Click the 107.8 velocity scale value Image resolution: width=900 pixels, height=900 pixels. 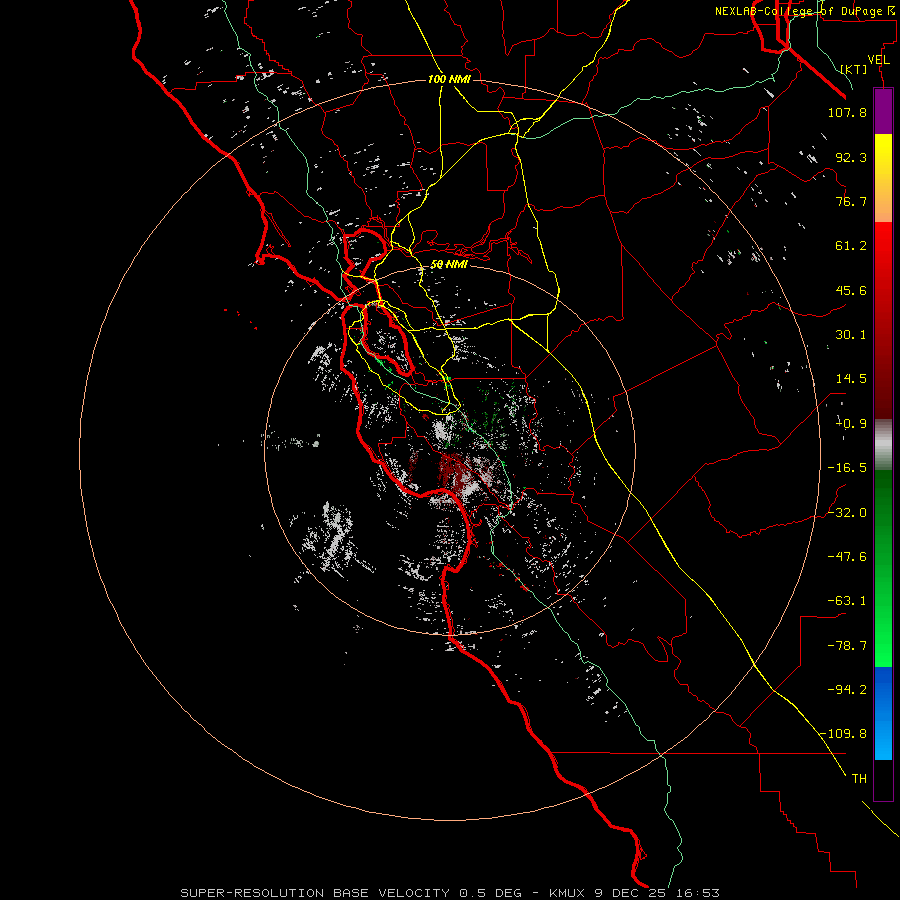coord(847,112)
